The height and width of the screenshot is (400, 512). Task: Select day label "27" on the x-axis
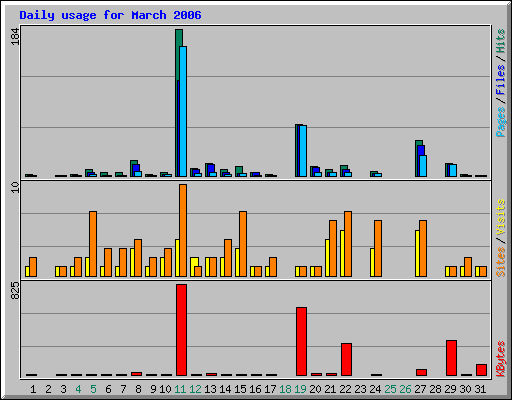coord(420,389)
